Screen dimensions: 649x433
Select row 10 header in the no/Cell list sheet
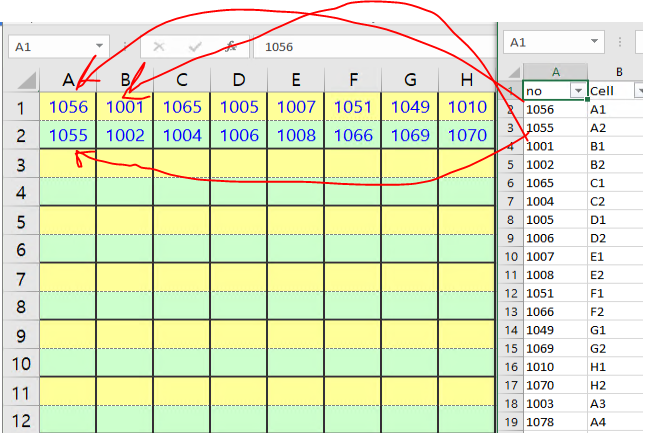point(511,257)
